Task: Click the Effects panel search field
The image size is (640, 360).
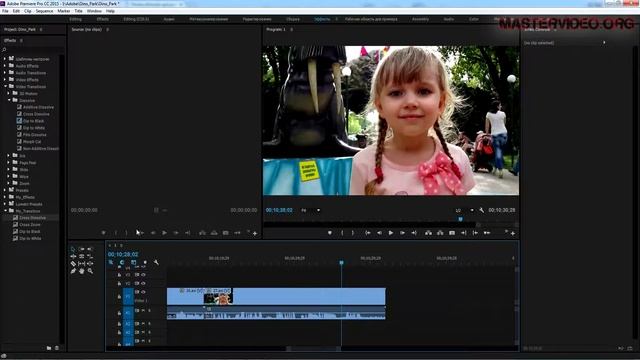Action: (33, 50)
